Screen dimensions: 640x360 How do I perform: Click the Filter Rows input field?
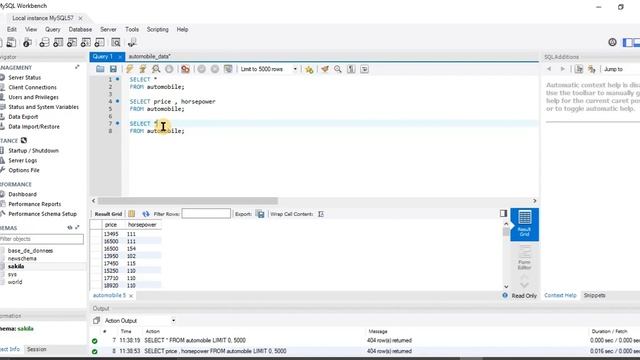(206, 214)
